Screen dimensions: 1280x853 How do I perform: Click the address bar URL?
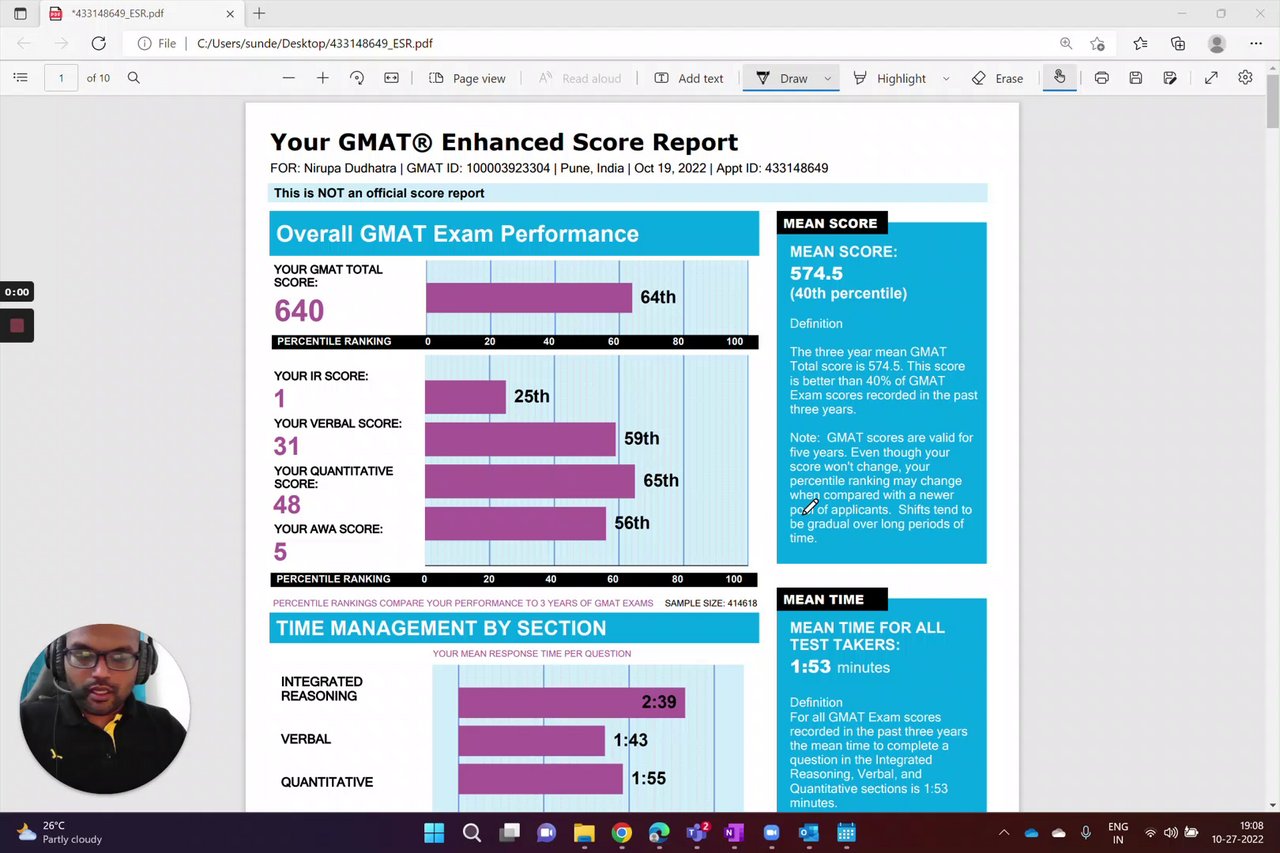coord(315,43)
